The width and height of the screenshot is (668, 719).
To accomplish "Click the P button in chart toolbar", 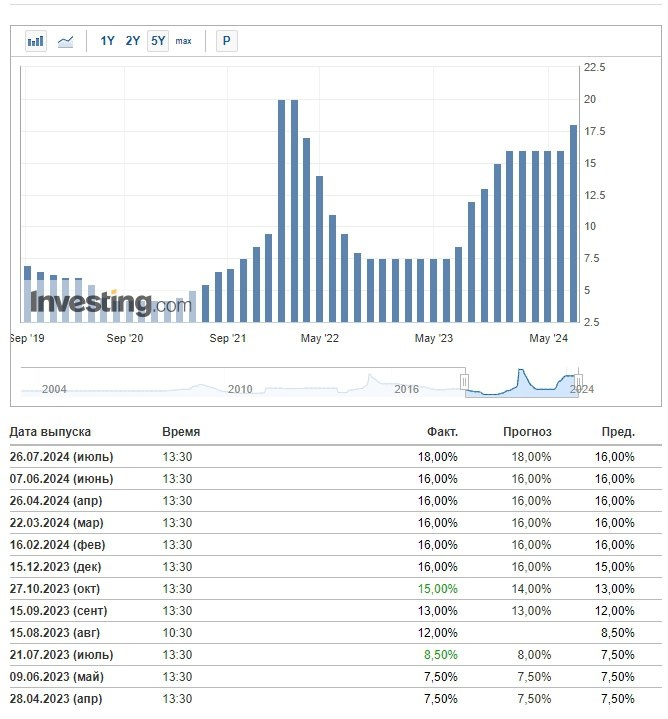I will pos(226,41).
